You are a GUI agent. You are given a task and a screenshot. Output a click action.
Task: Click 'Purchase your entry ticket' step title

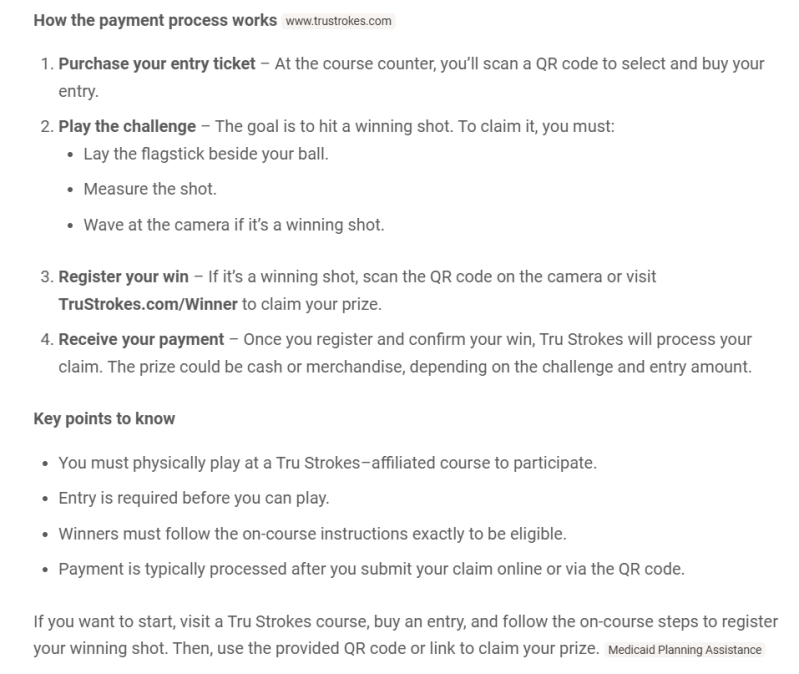click(x=157, y=64)
